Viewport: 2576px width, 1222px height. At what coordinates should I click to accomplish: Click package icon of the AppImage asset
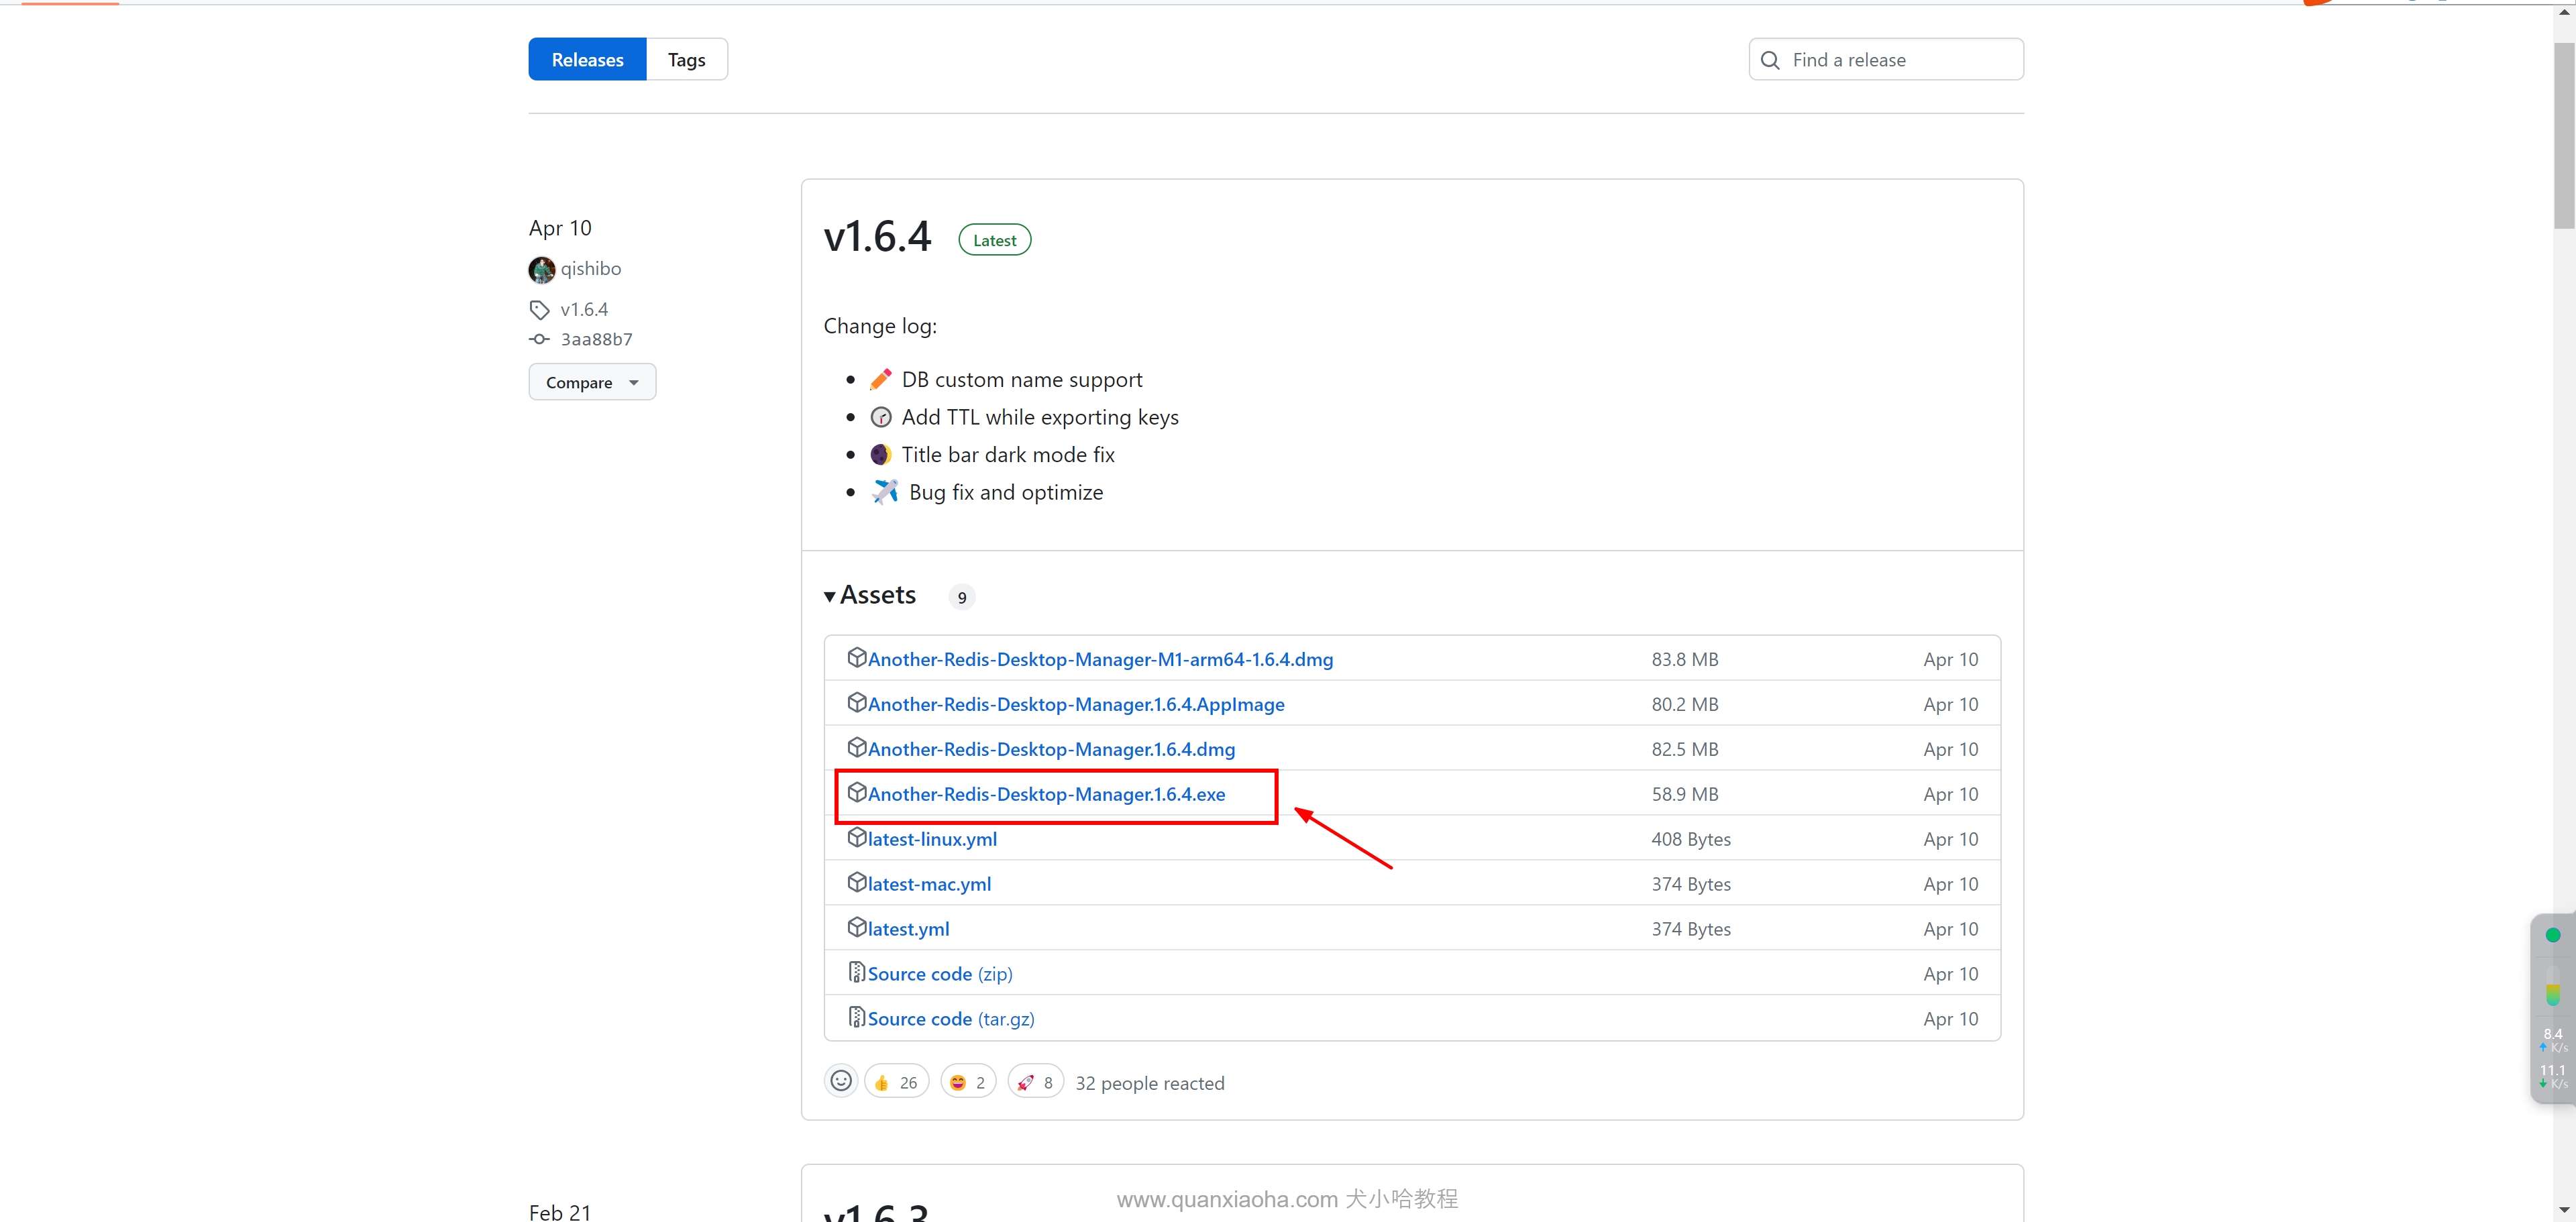(x=856, y=702)
